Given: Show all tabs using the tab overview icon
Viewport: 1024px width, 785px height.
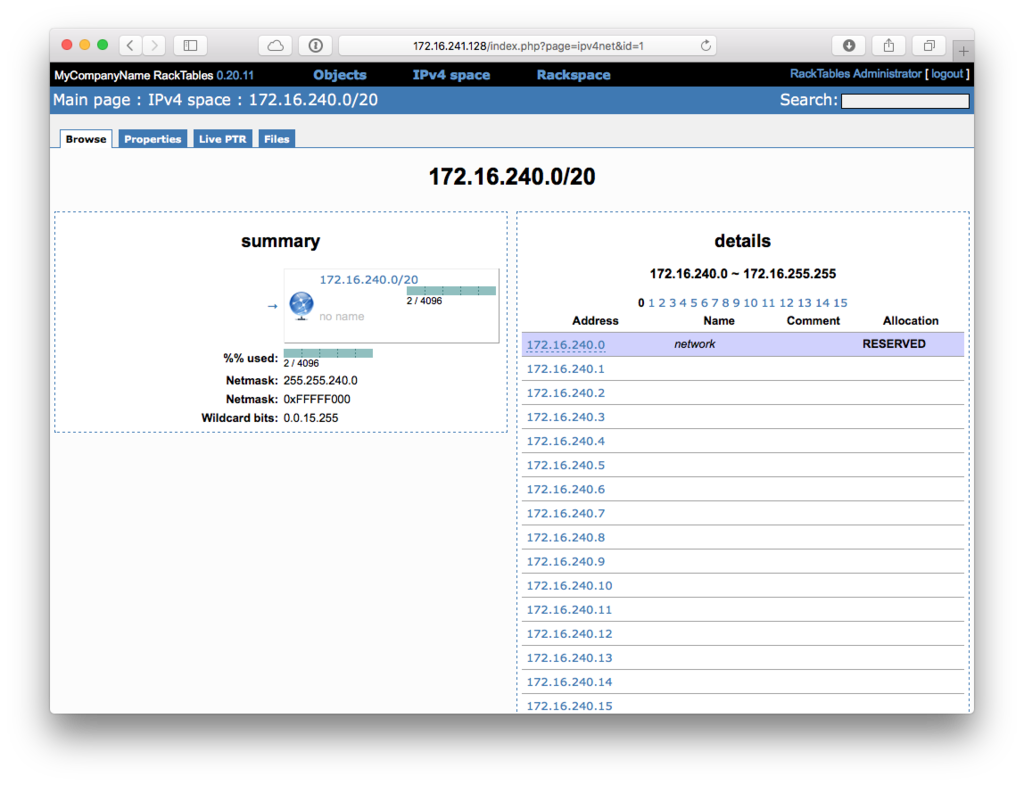Looking at the screenshot, I should tap(928, 45).
